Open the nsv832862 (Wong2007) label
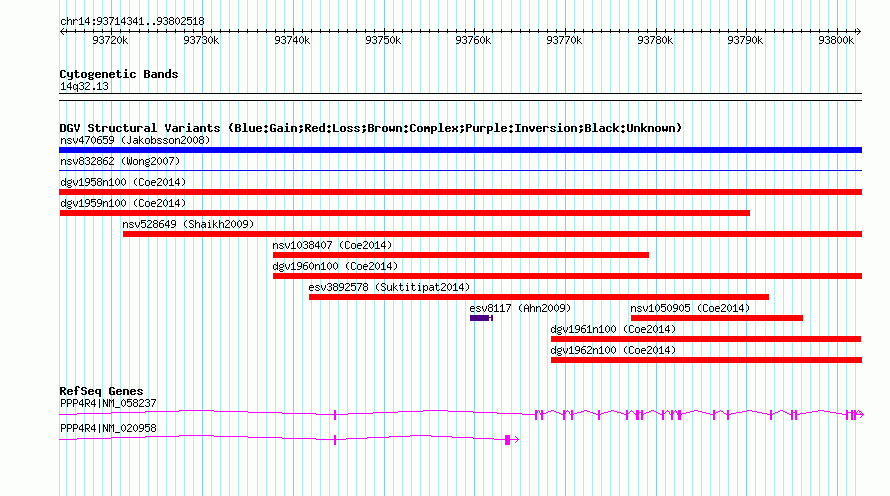This screenshot has width=890, height=496. pos(120,161)
